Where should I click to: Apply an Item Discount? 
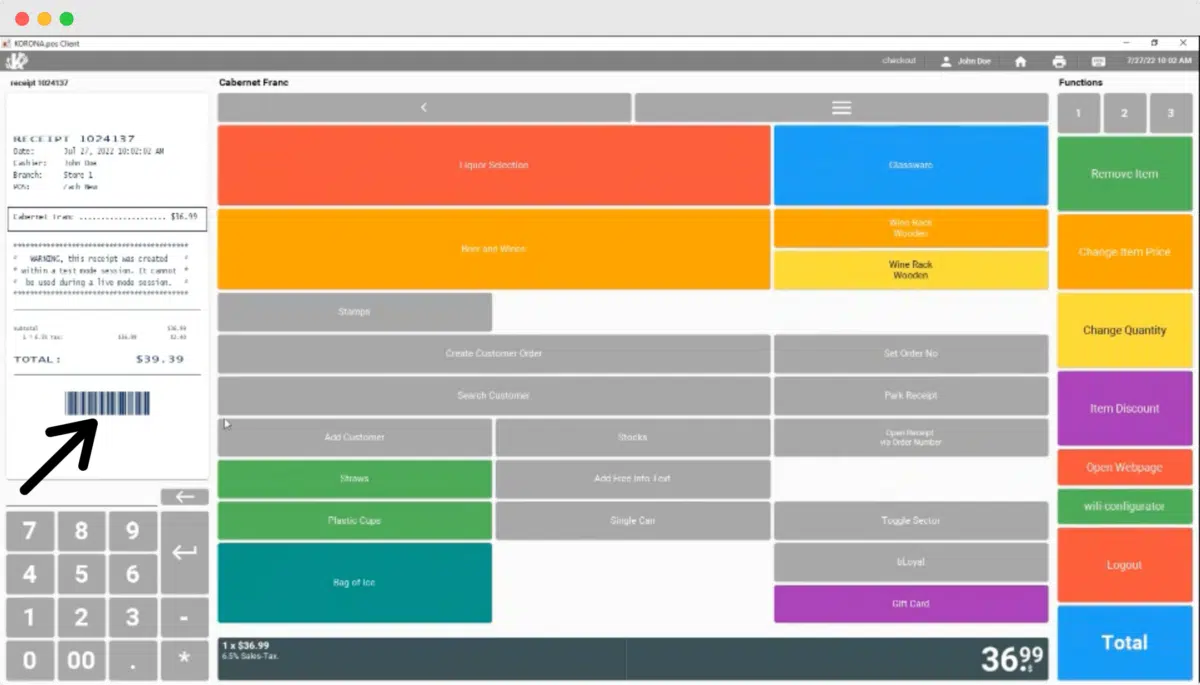click(x=1125, y=408)
